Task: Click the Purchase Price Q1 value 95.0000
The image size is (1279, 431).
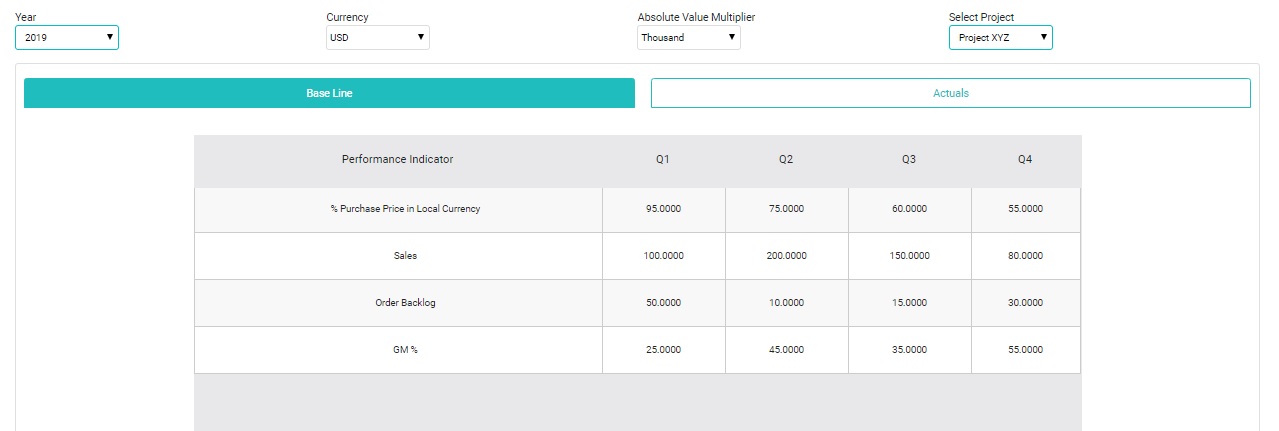Action: (x=663, y=209)
